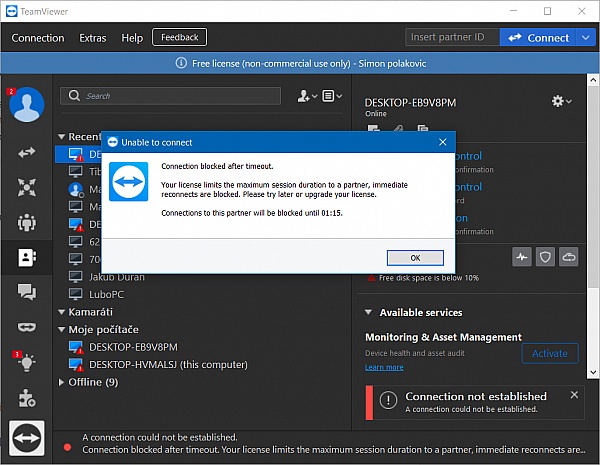Screen dimensions: 600x465
Task: Click the monitoring pulse icon
Action: tap(523, 256)
